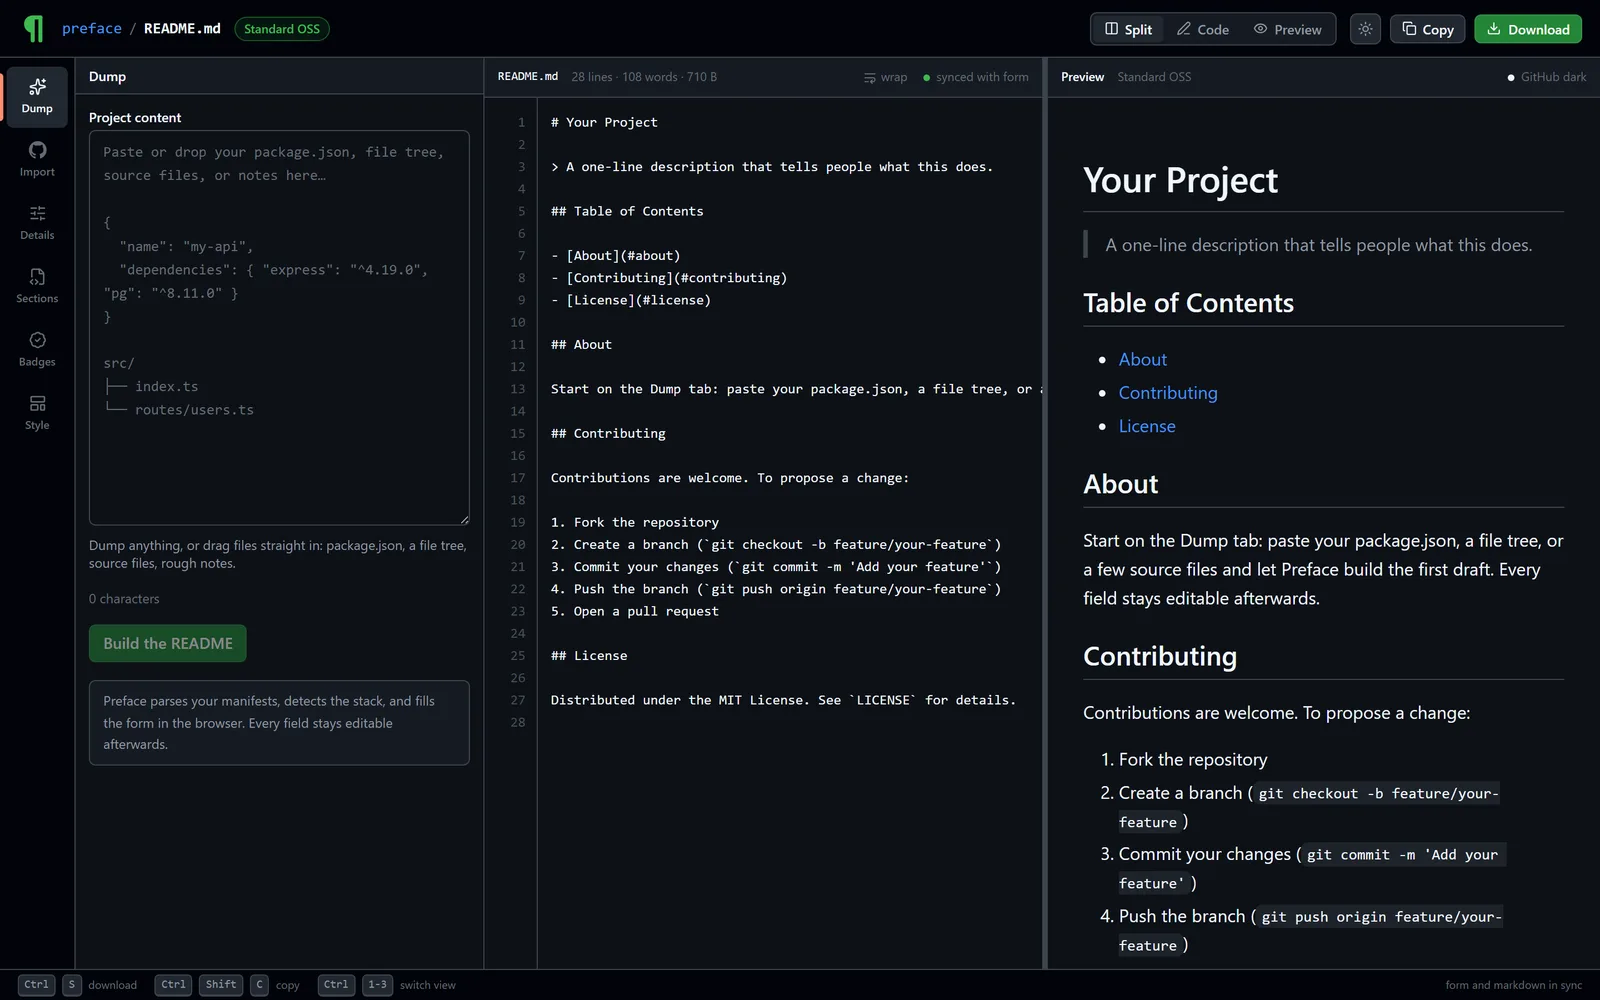Image resolution: width=1600 pixels, height=1000 pixels.
Task: Click inside the Project content textarea
Action: [279, 328]
